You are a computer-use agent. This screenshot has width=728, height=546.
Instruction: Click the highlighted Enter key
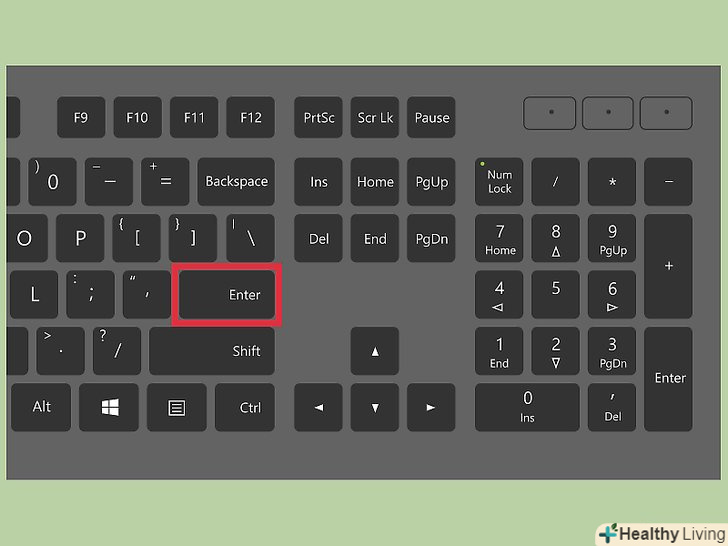point(227,295)
